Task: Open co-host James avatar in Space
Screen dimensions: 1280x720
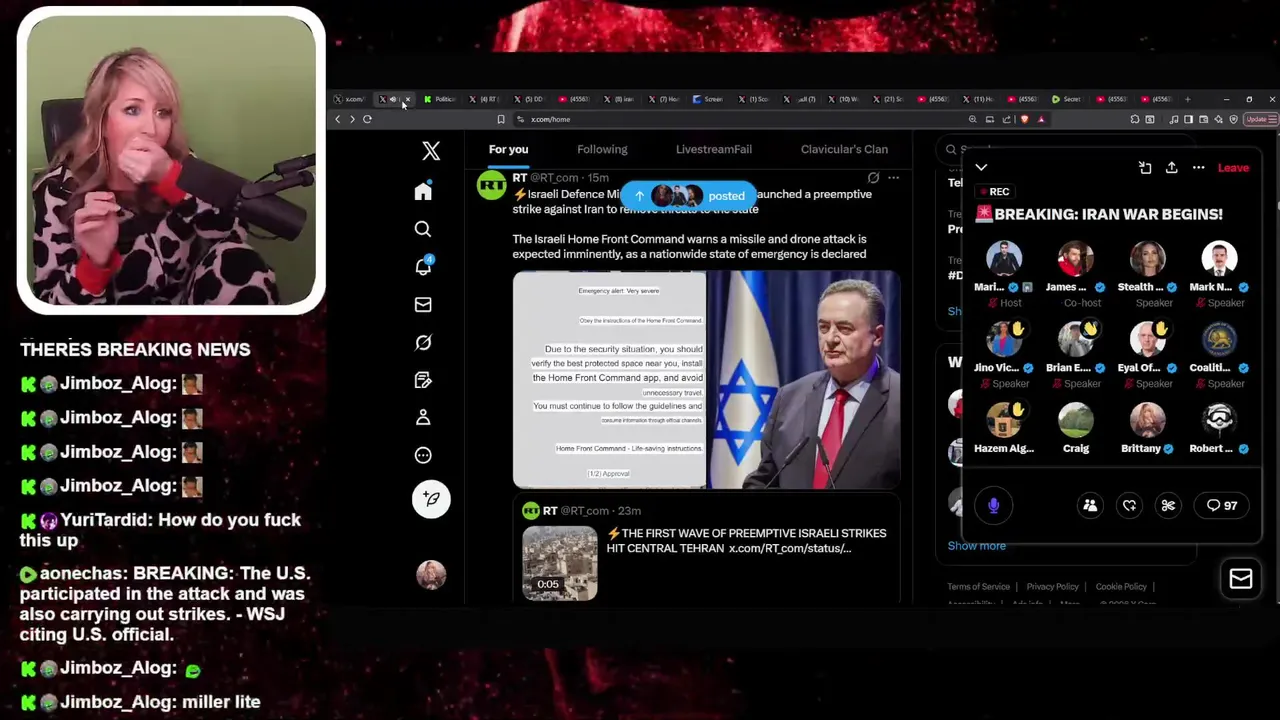Action: (x=1076, y=259)
